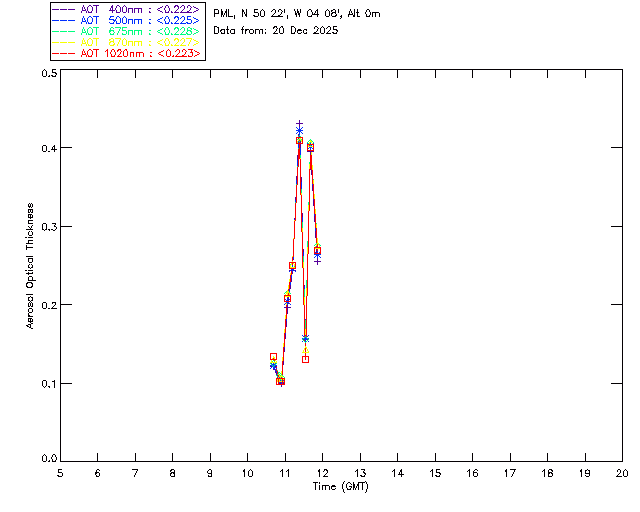
Task: Click the y-axis value 0.1
Action: point(49,384)
